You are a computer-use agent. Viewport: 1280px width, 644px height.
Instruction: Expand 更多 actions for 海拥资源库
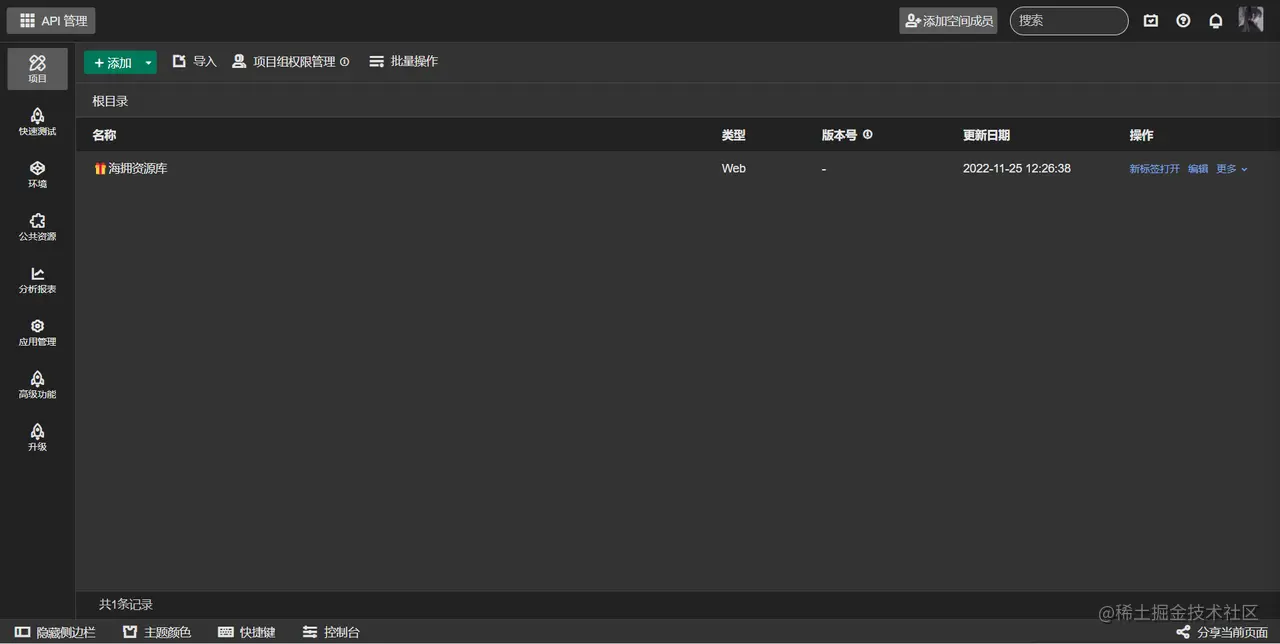click(1232, 169)
